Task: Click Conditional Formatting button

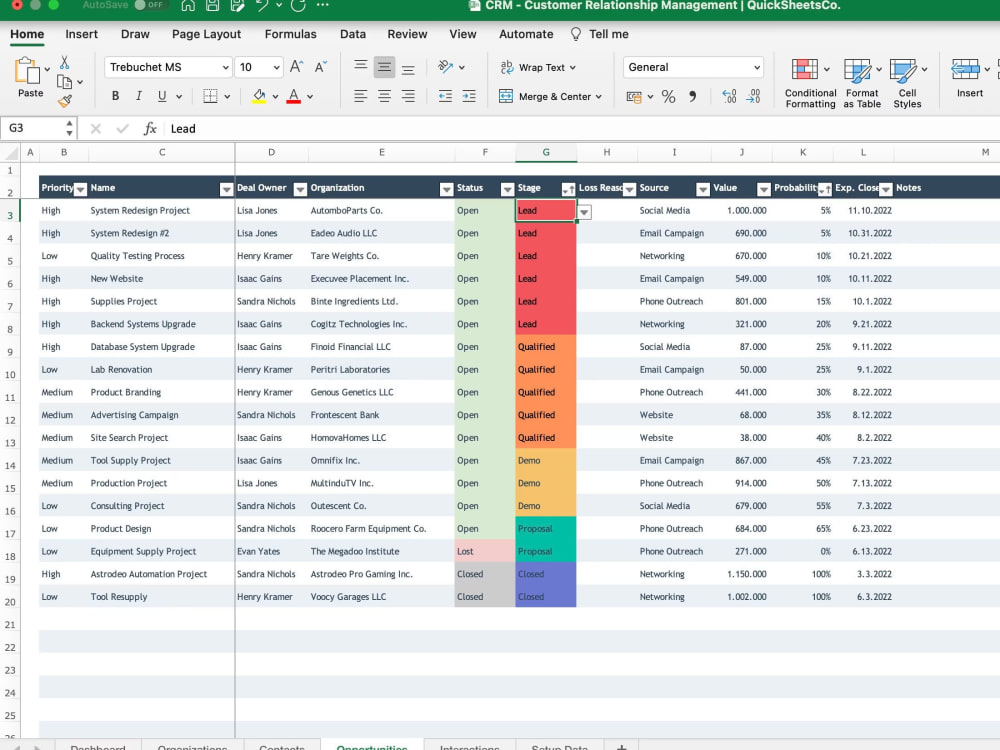Action: click(x=810, y=84)
